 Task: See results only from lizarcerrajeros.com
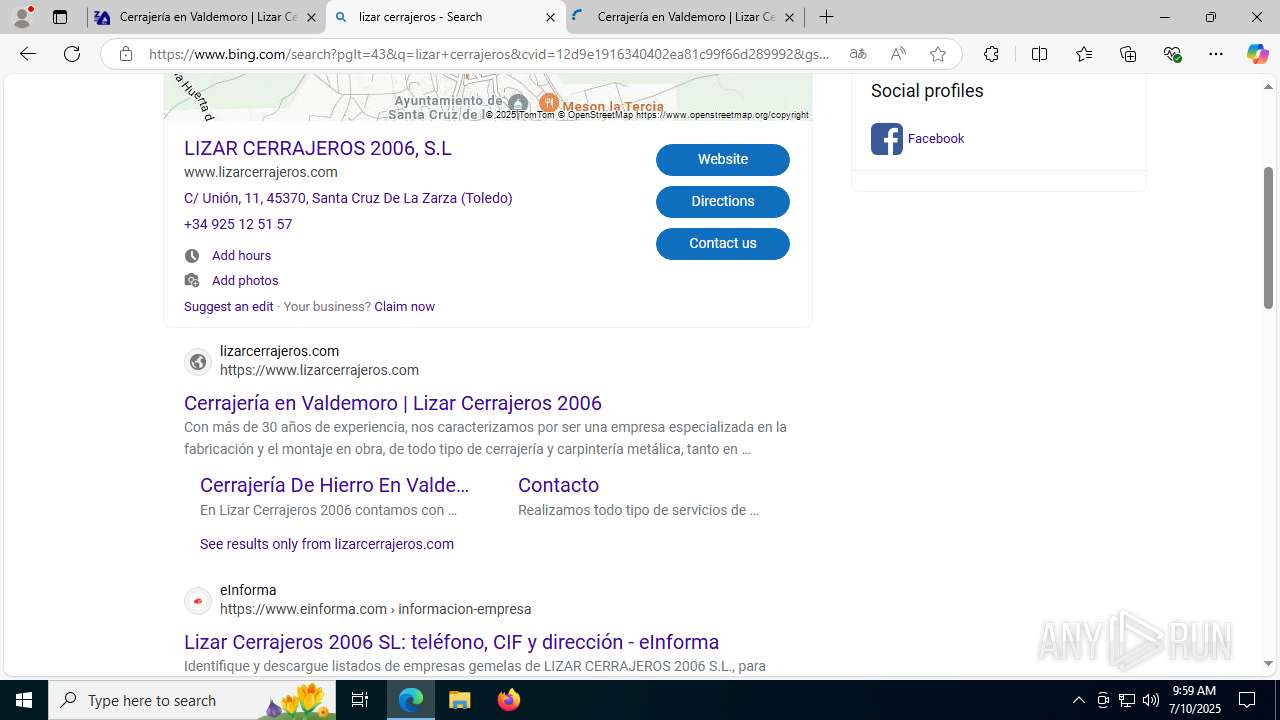[x=327, y=544]
